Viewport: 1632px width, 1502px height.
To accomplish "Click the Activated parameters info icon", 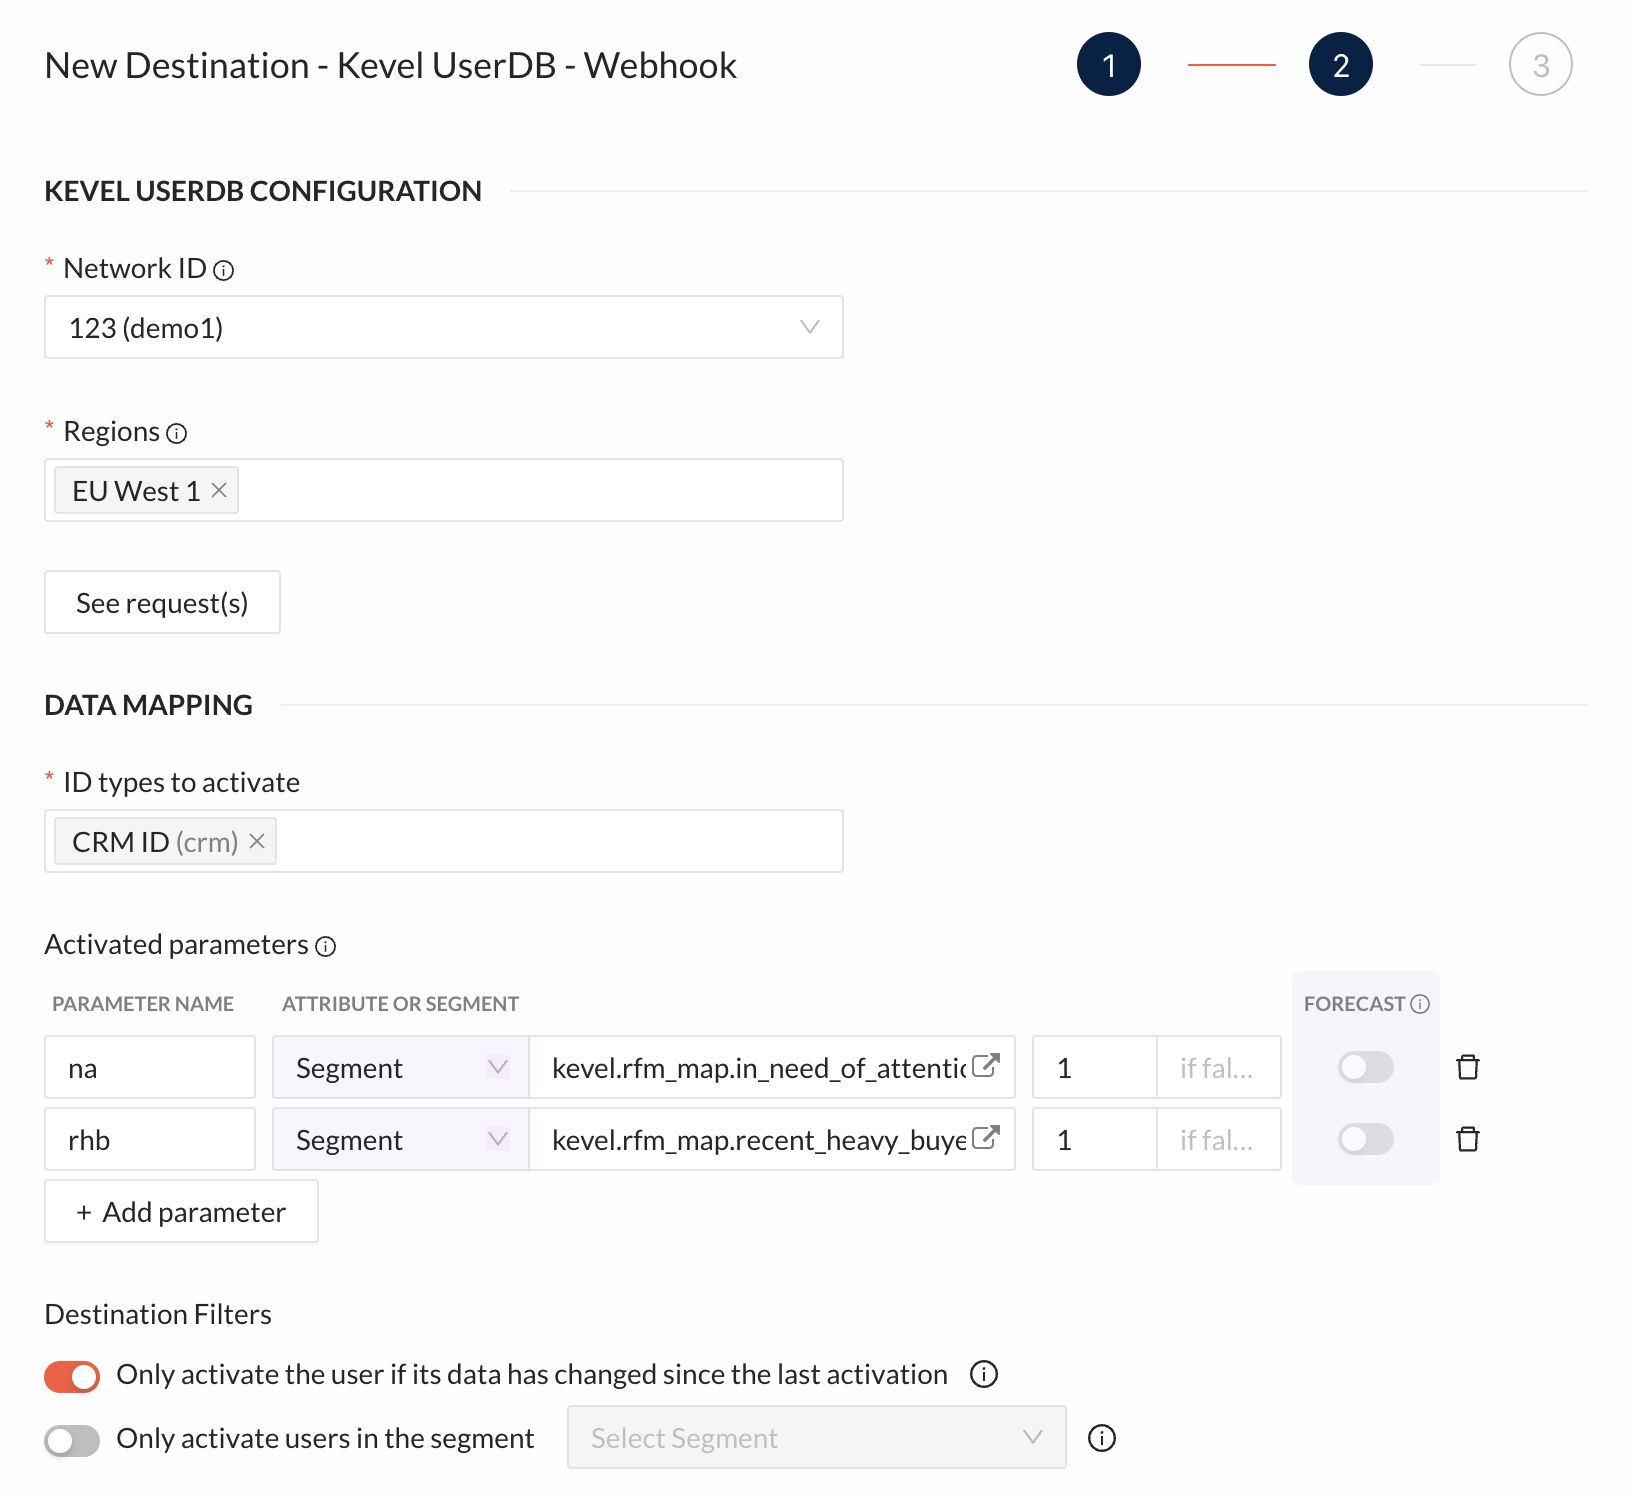I will coord(326,946).
